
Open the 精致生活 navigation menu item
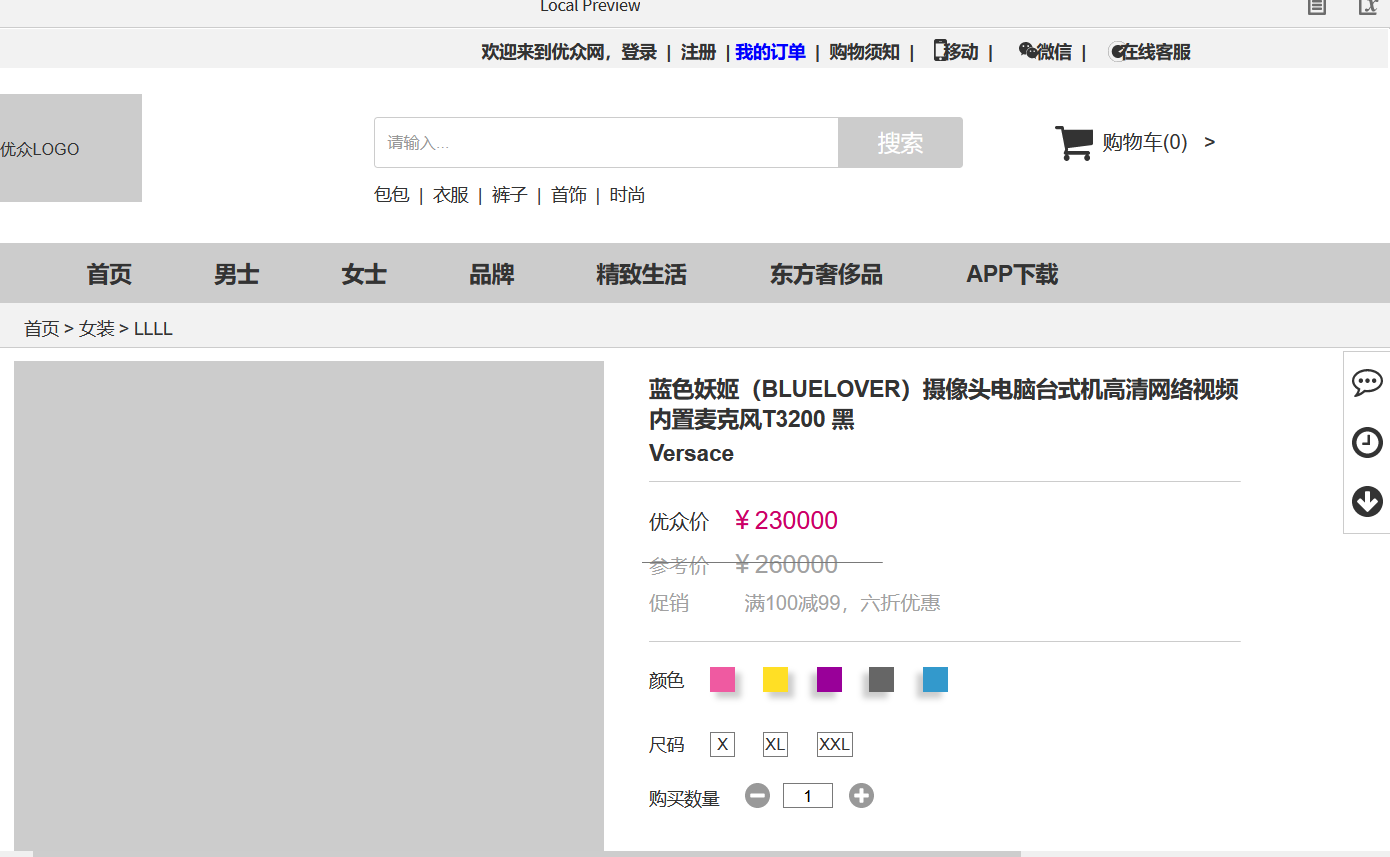pyautogui.click(x=641, y=274)
